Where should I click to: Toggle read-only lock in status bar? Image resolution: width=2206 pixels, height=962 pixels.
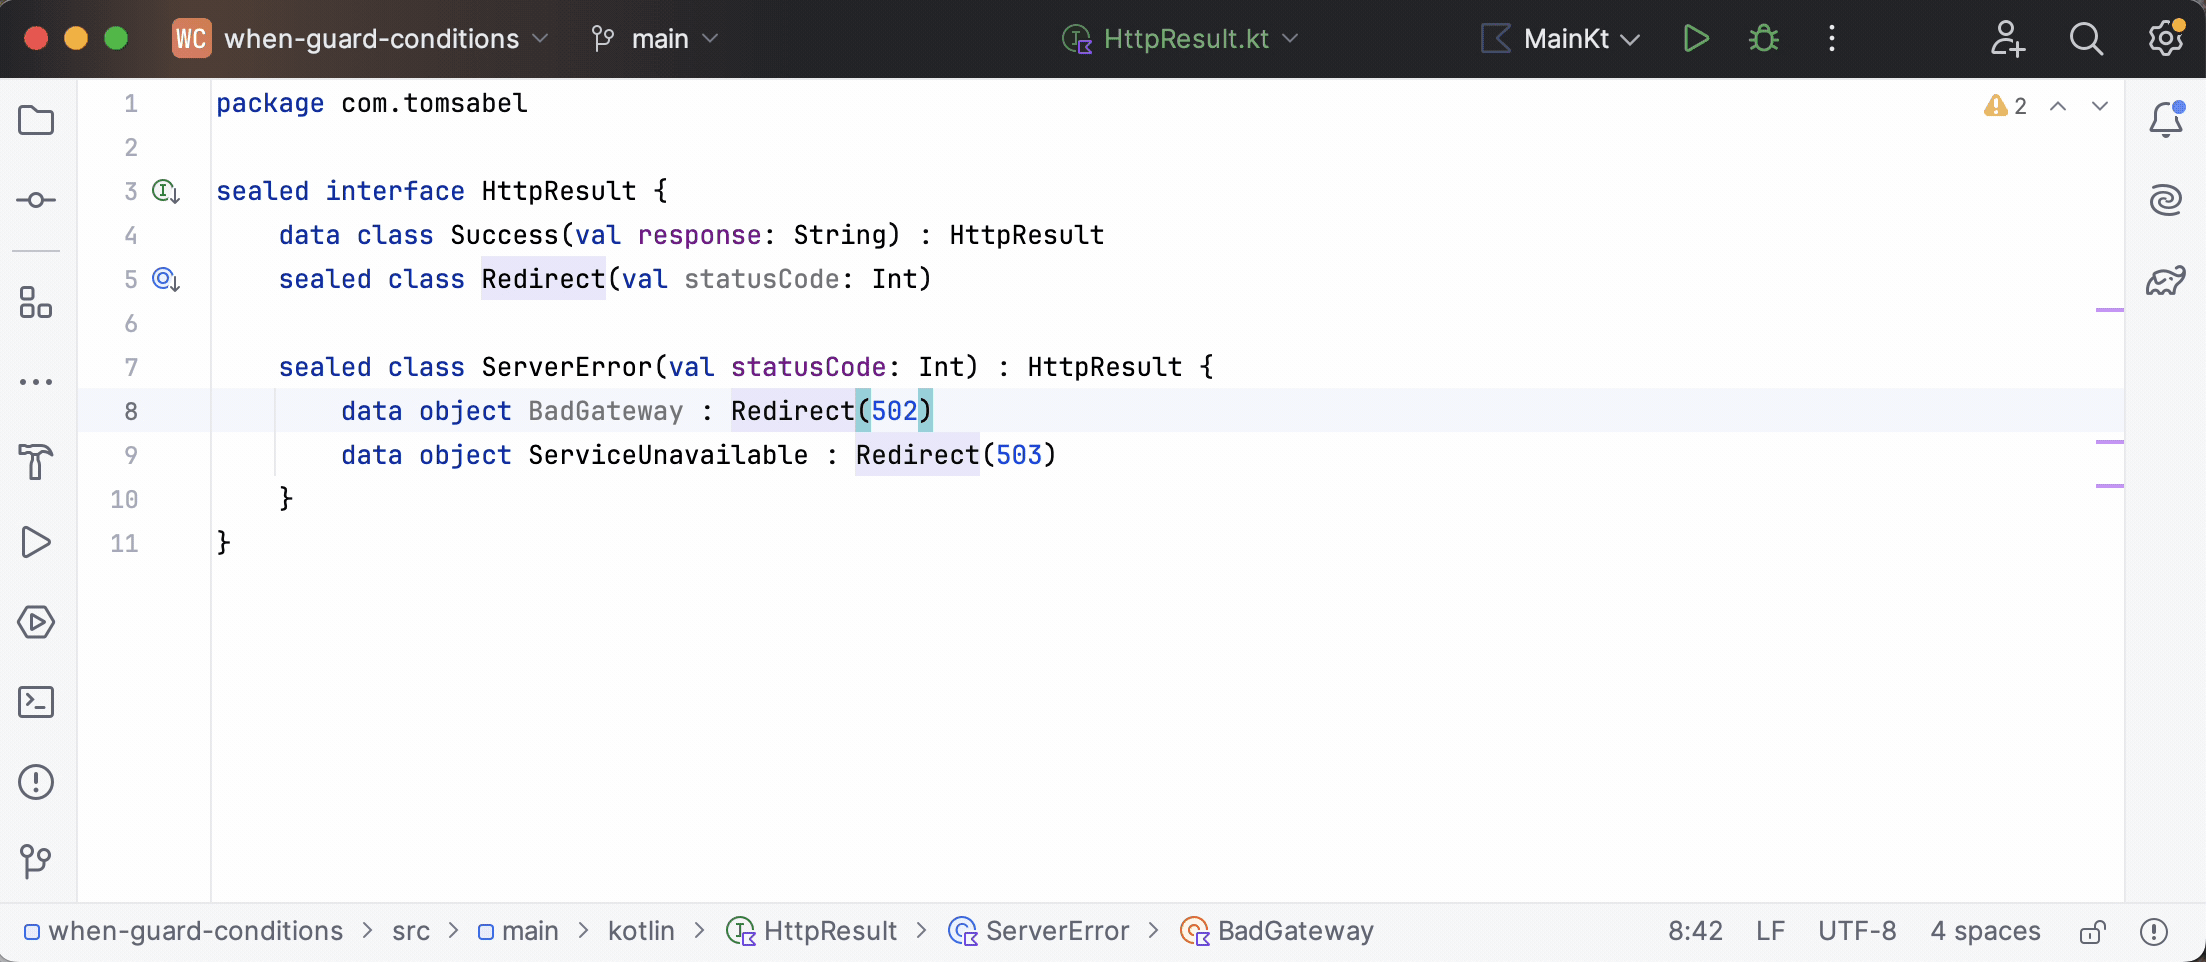2093,932
